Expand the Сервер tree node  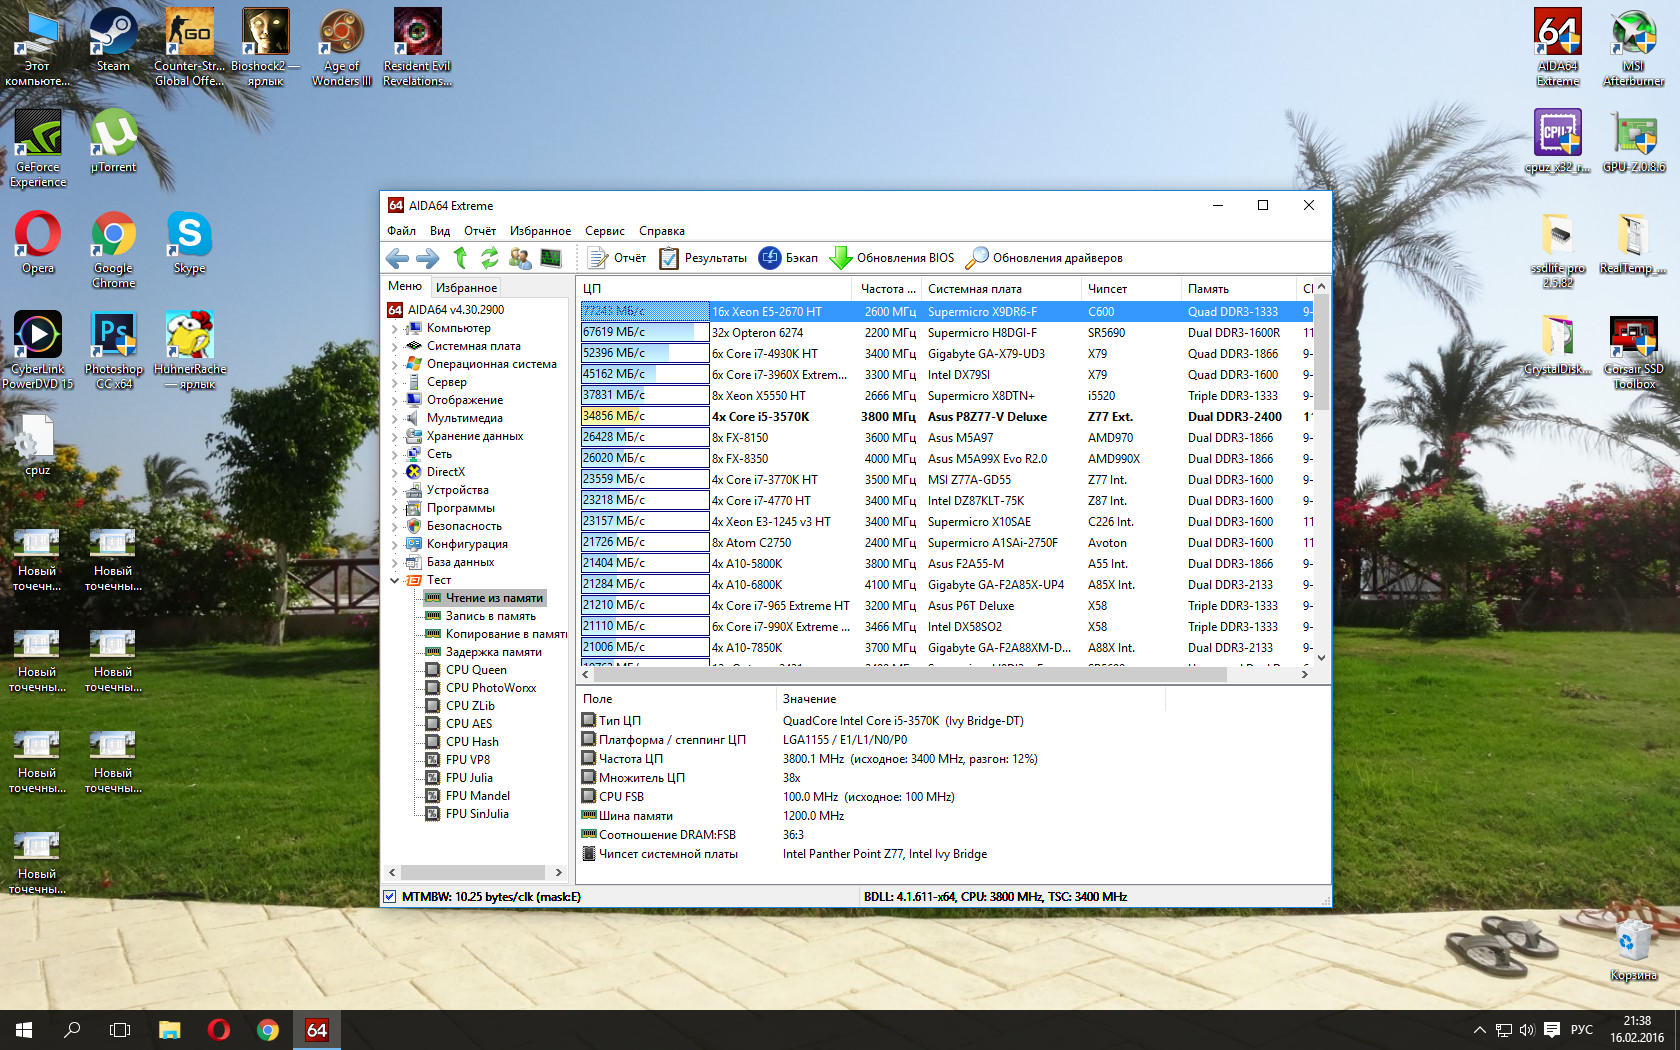395,382
